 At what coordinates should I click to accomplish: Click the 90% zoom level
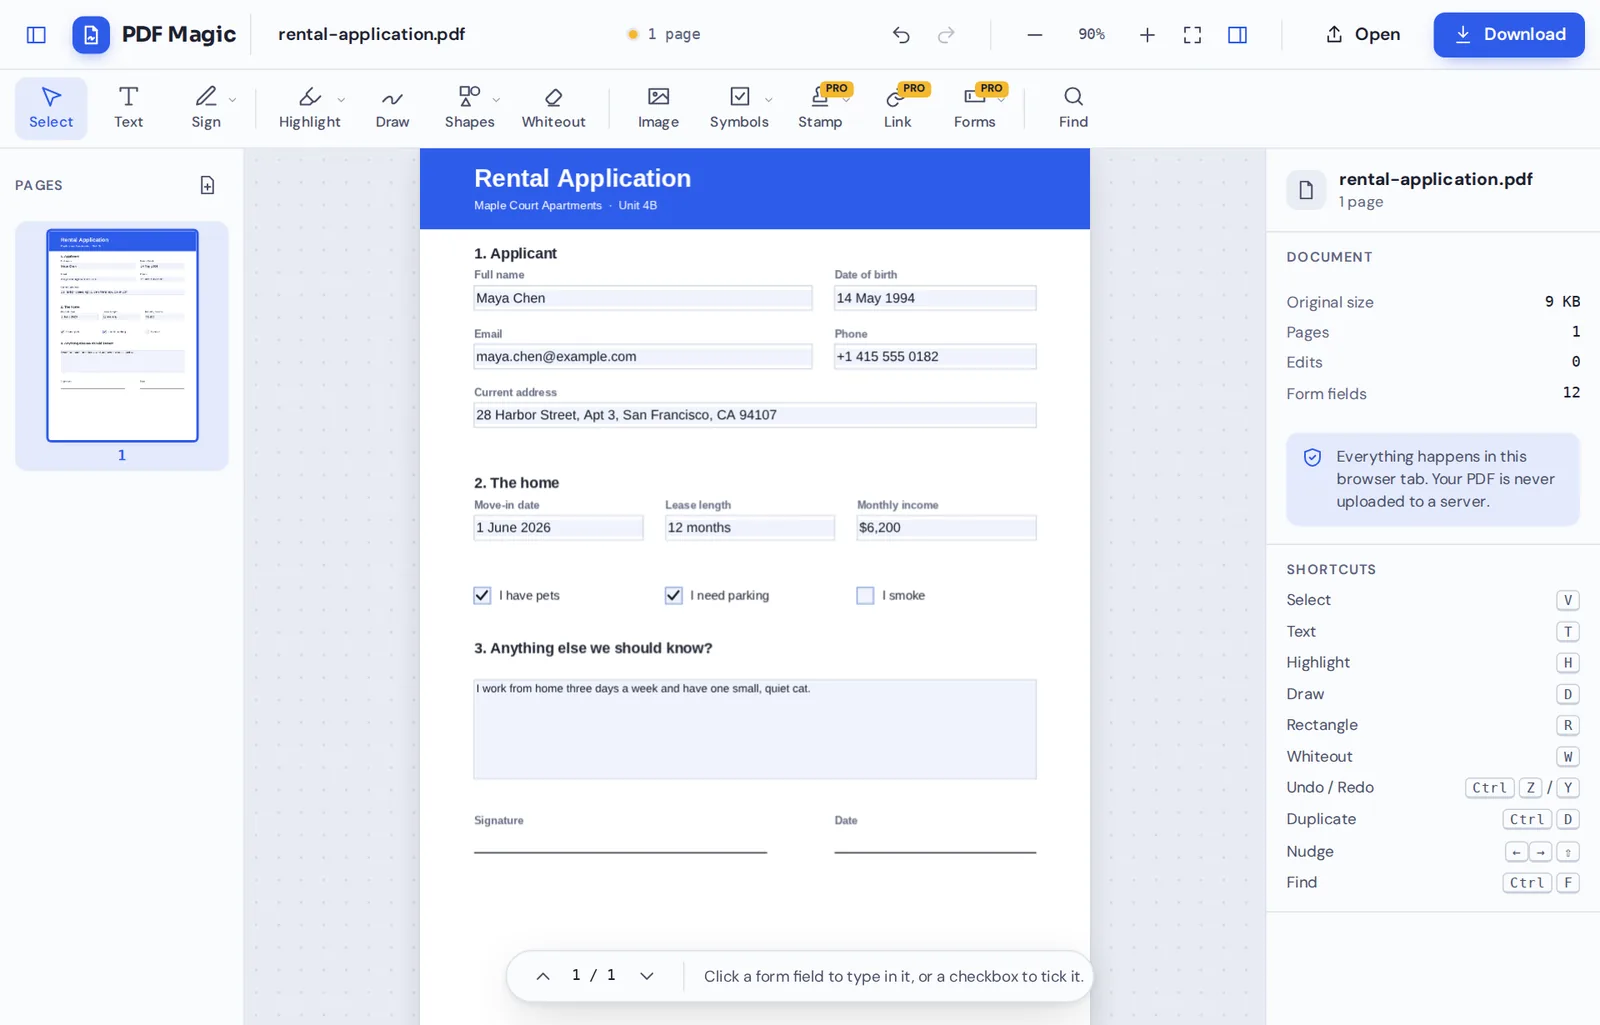coord(1091,35)
